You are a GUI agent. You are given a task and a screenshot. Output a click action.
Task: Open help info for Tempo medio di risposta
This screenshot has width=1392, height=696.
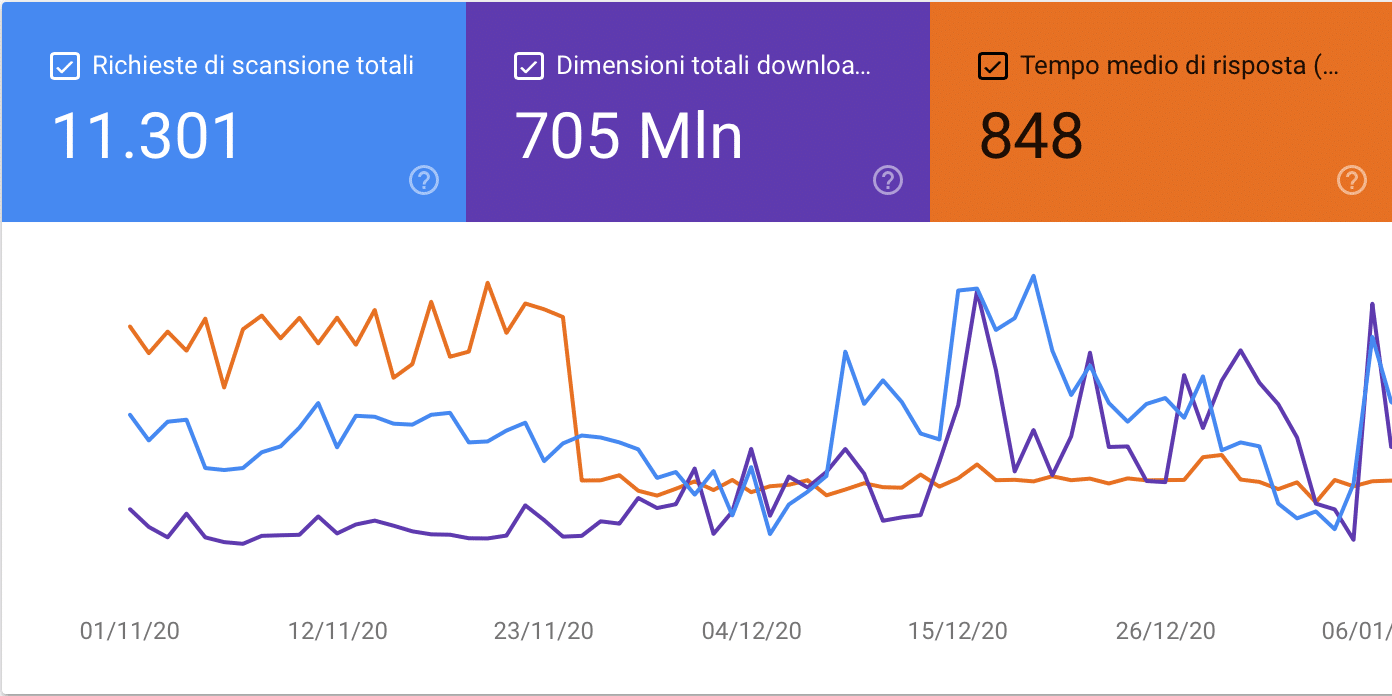pyautogui.click(x=1352, y=181)
